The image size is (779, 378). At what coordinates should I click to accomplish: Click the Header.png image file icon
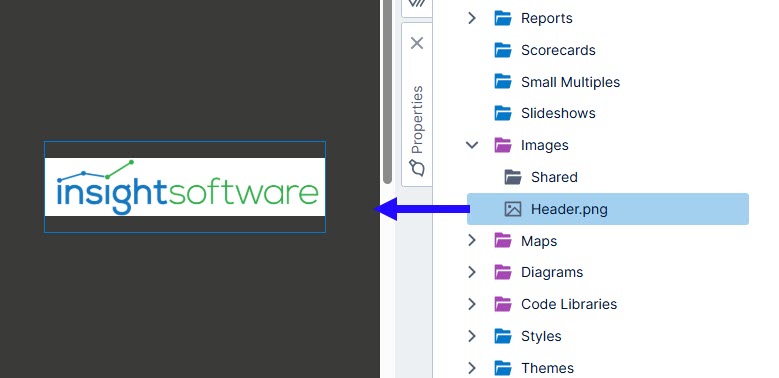tap(513, 209)
